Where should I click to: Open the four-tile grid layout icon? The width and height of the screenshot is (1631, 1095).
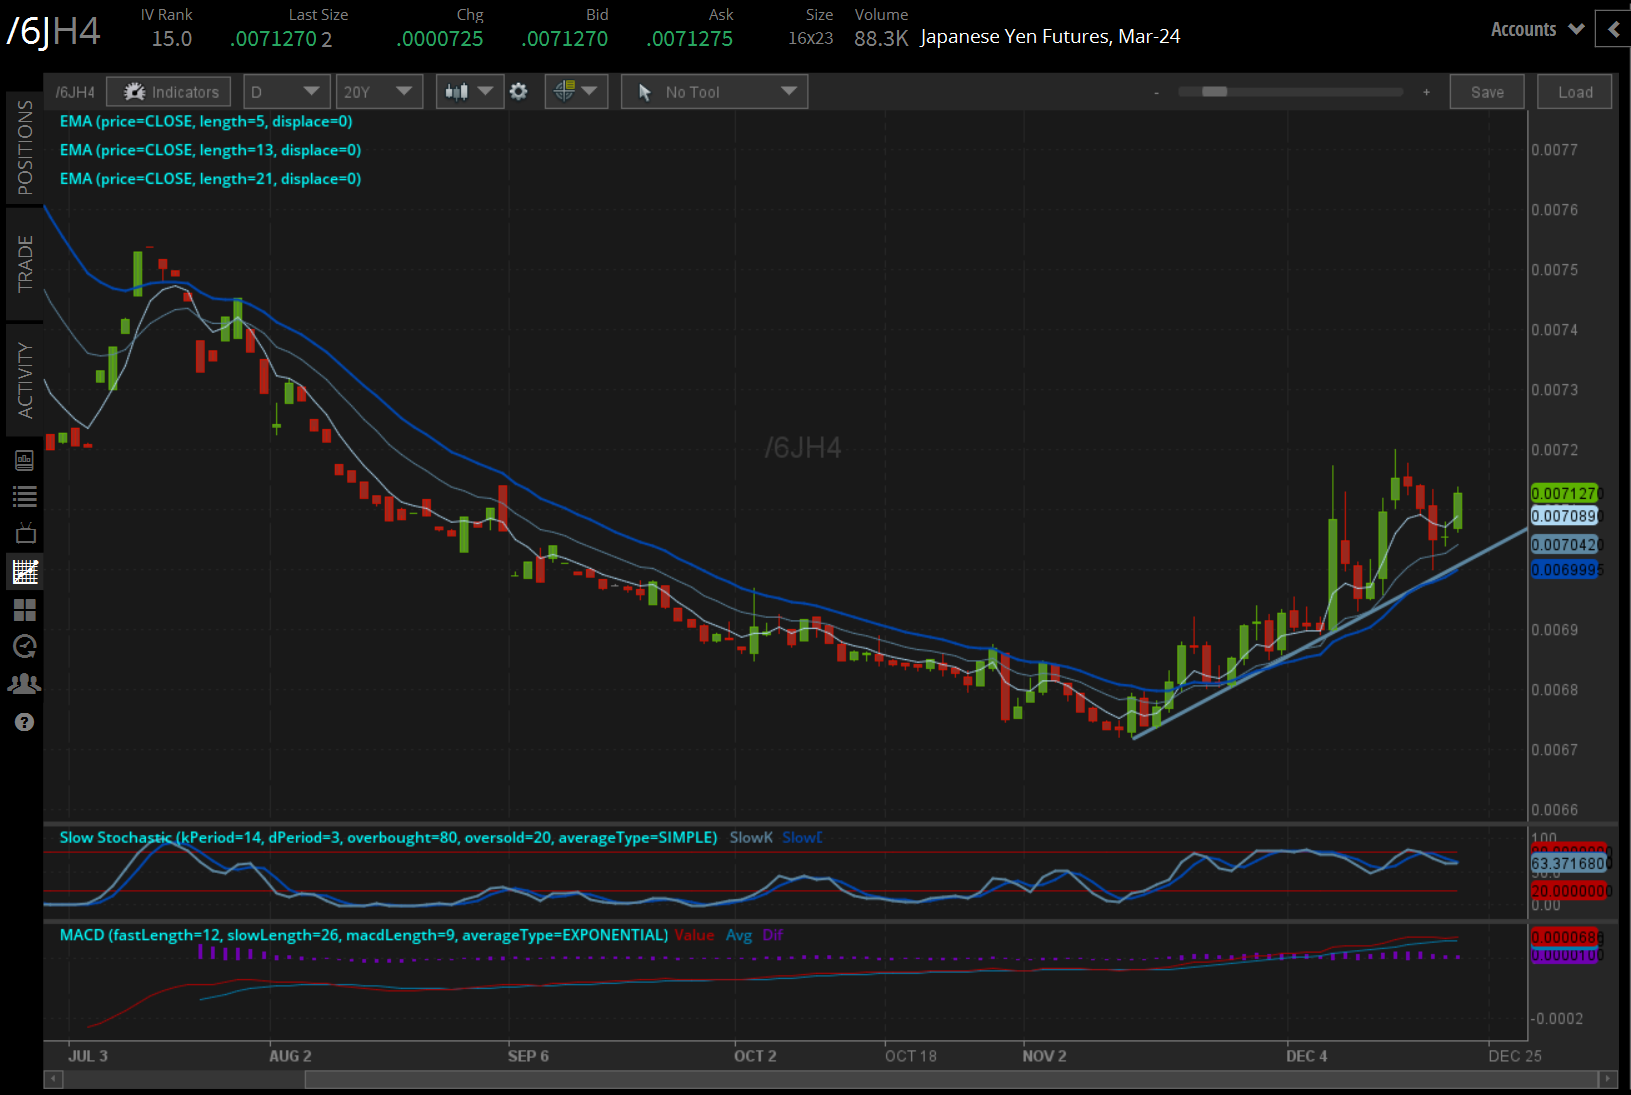point(24,609)
